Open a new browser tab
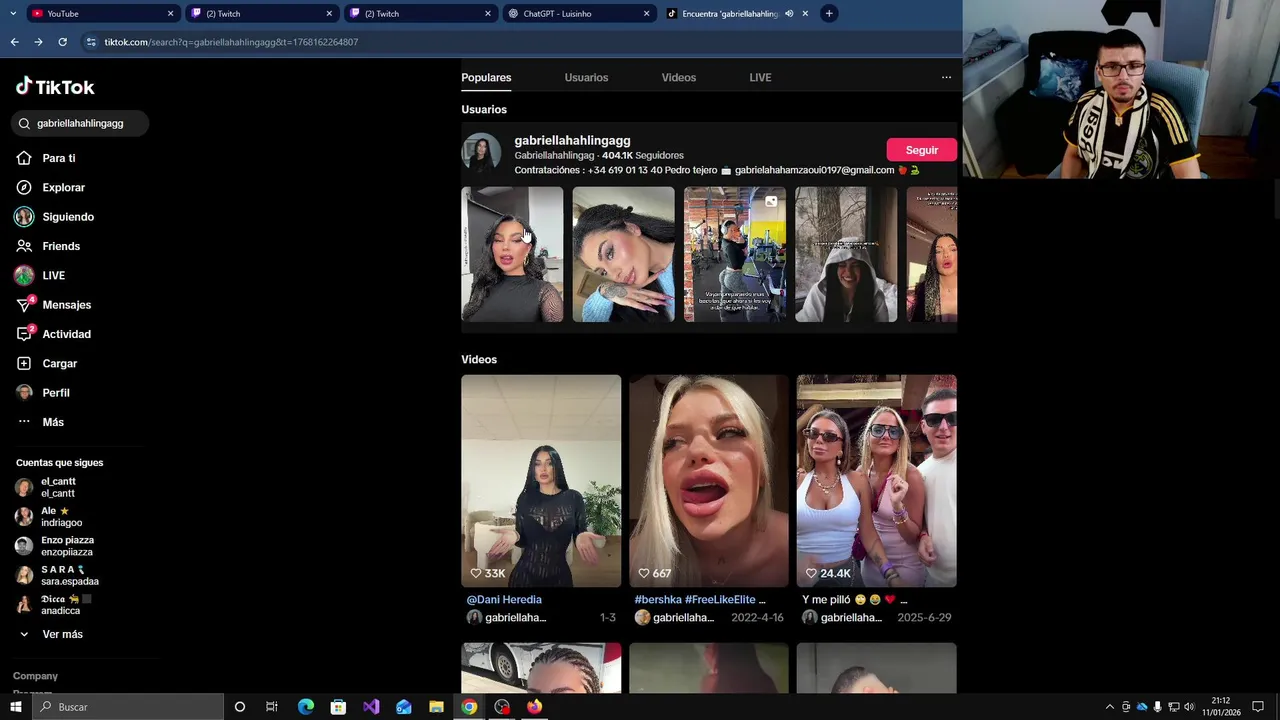The width and height of the screenshot is (1280, 720). (x=829, y=13)
